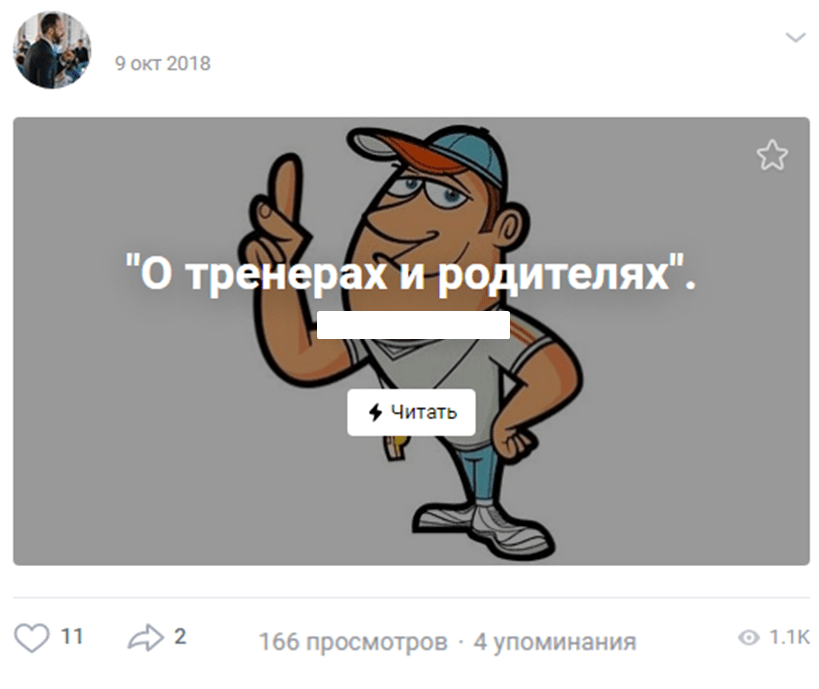Click the white author bar under the title
The height and width of the screenshot is (689, 819).
[x=413, y=325]
